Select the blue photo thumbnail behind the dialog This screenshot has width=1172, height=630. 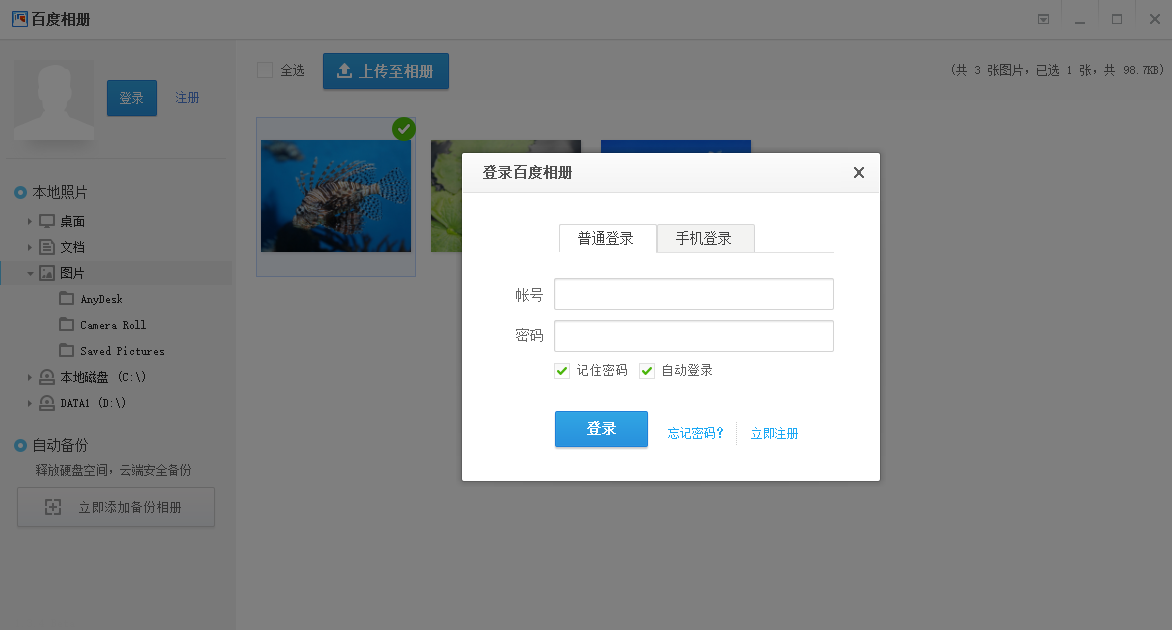676,146
